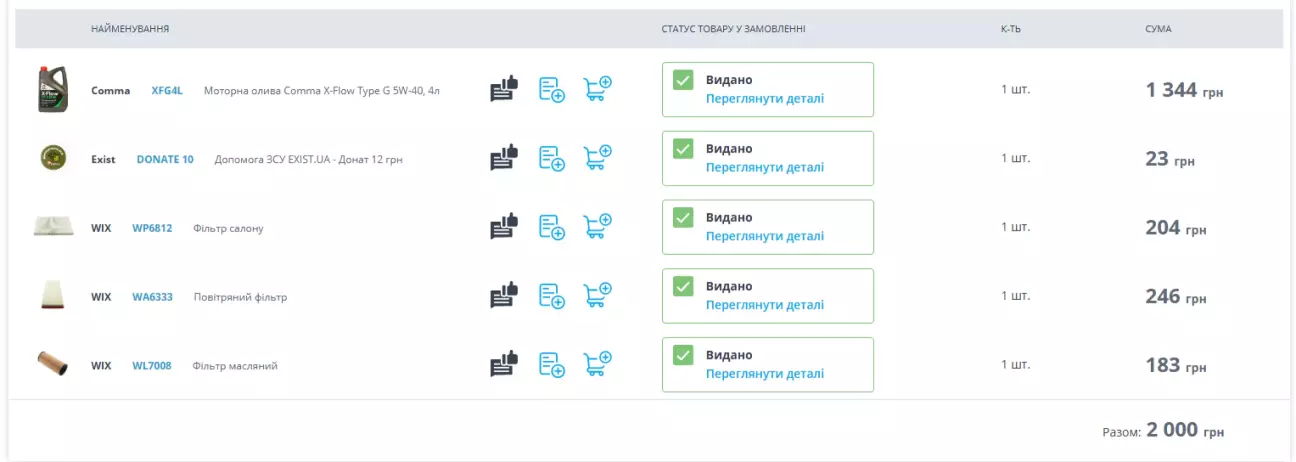View status details for WL7008
Screen dimensions: 1296x462
click(x=765, y=375)
